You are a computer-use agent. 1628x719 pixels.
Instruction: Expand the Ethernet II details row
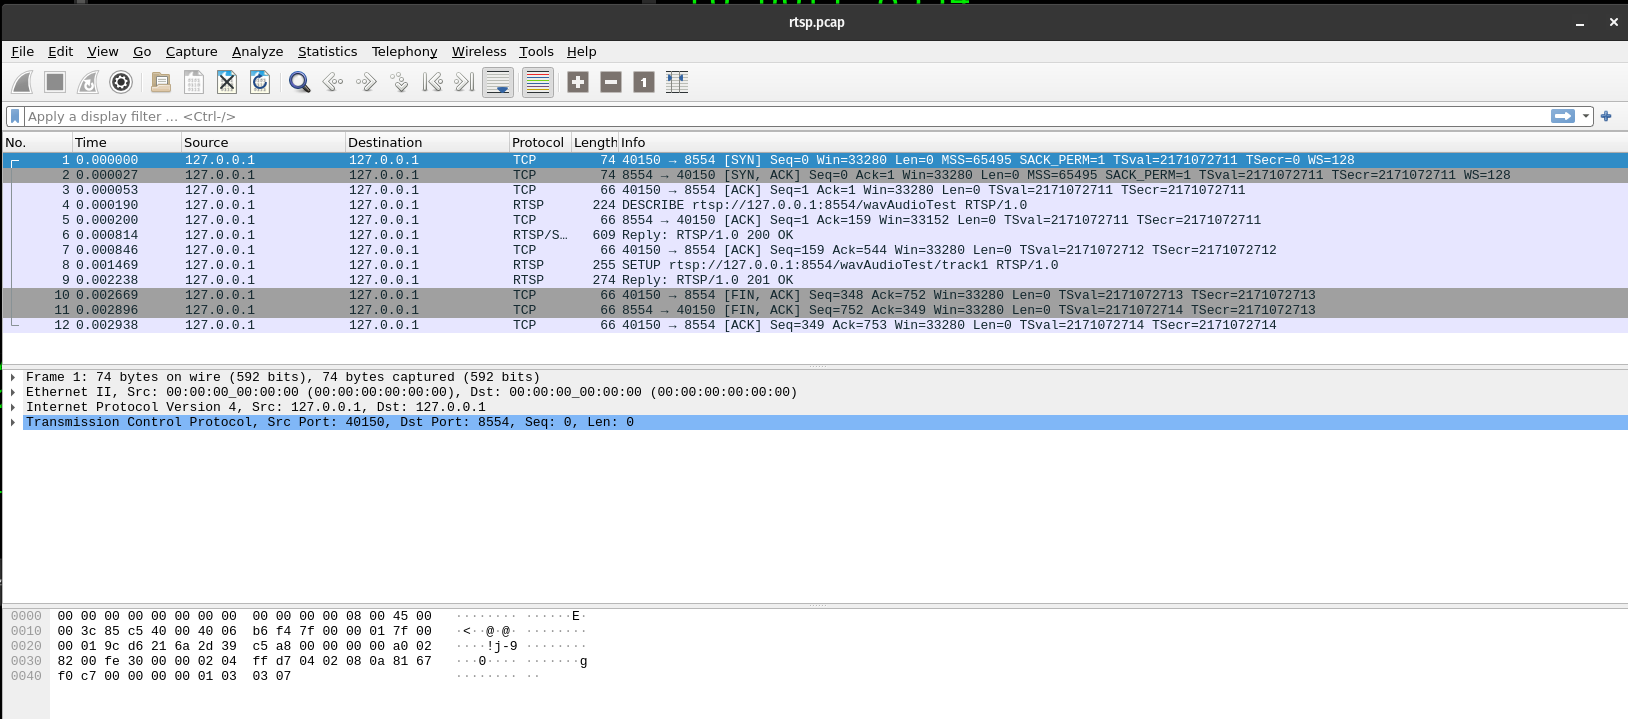pyautogui.click(x=13, y=393)
